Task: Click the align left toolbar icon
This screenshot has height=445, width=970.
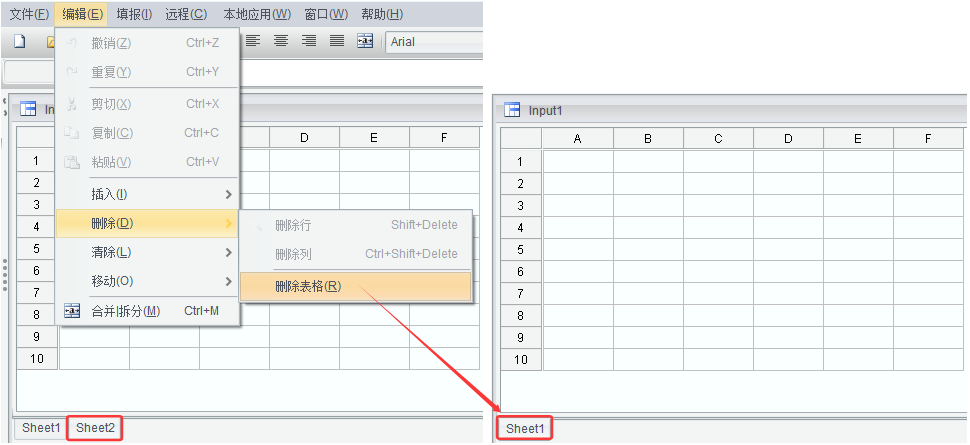Action: [x=253, y=41]
